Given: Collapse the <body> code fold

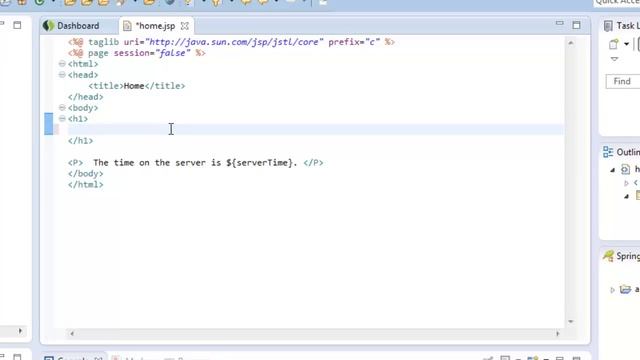Looking at the screenshot, I should click(x=62, y=108).
